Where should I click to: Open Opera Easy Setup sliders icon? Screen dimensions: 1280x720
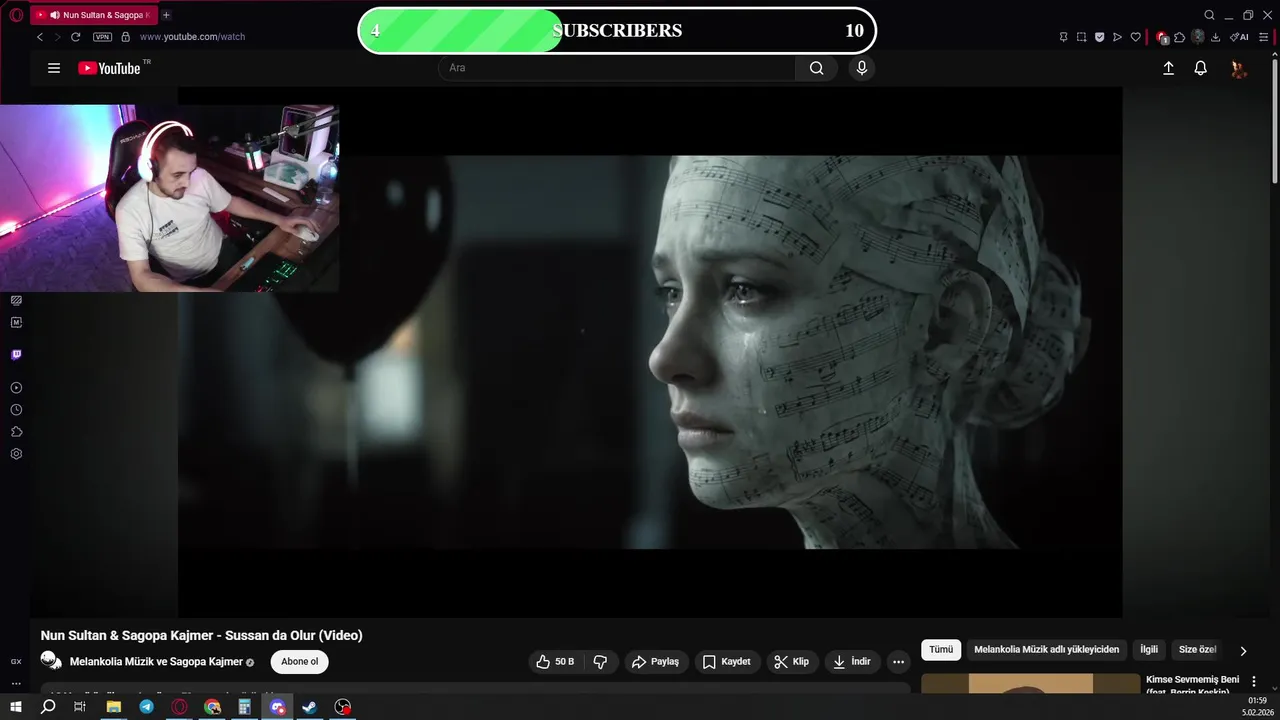[1266, 37]
